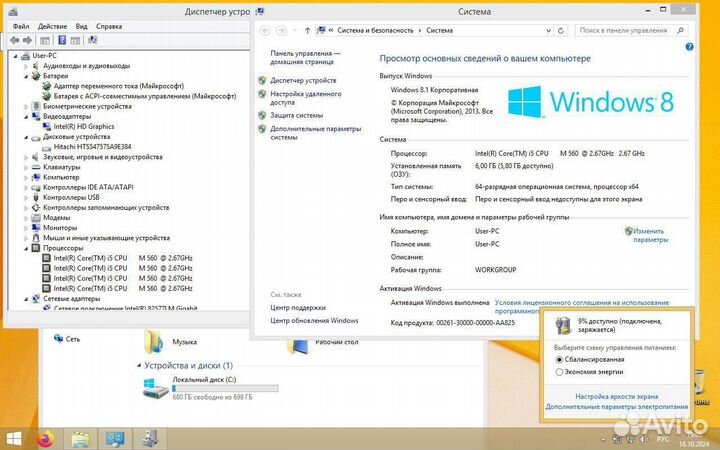Open File Explorer from the taskbar
This screenshot has width=720, height=450.
[x=80, y=439]
